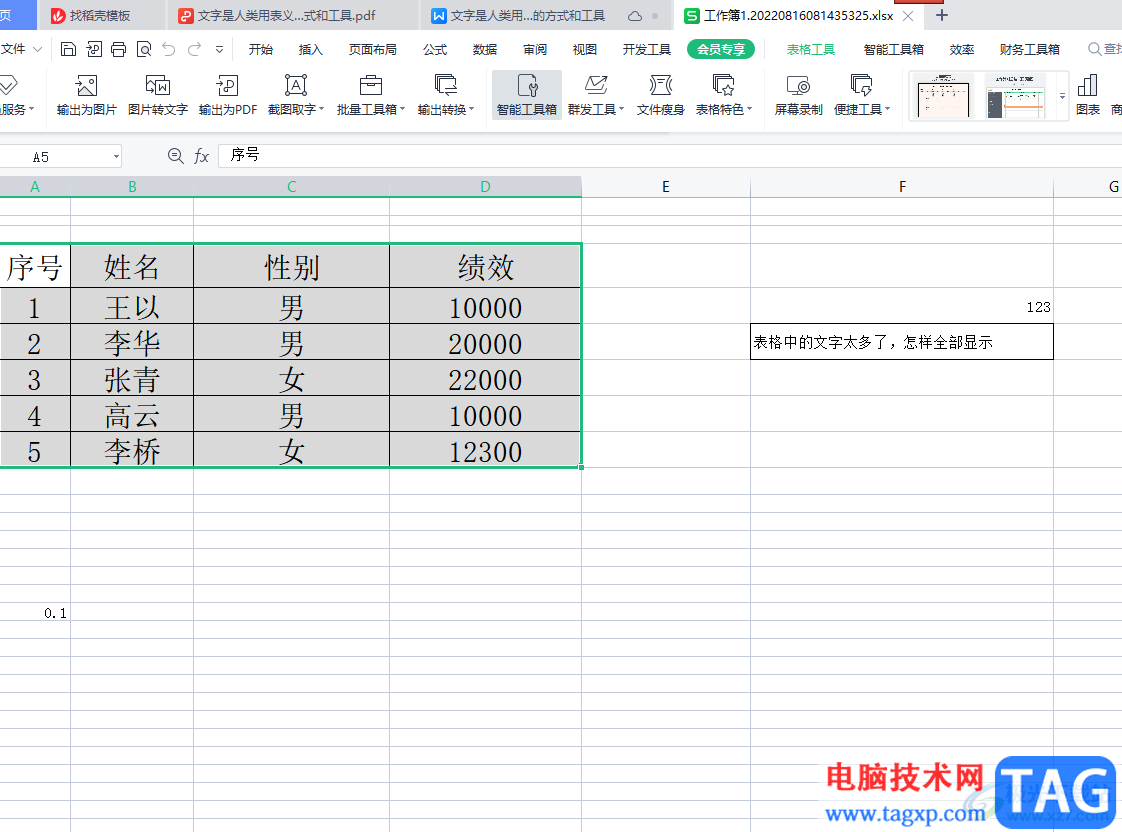Switch to 财务工具箱 tab

click(x=1030, y=49)
